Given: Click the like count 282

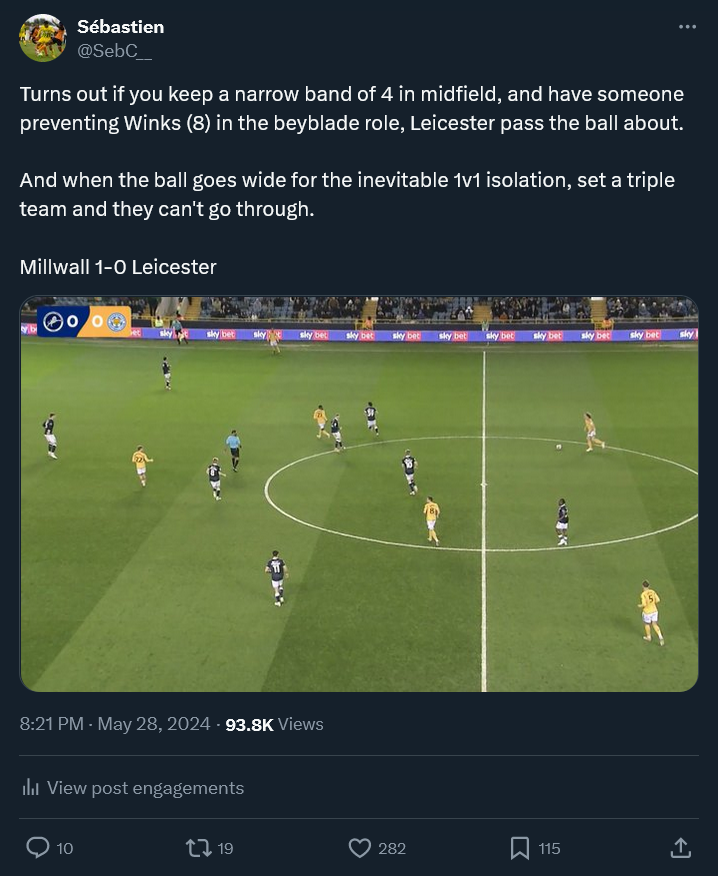Looking at the screenshot, I should pos(392,849).
